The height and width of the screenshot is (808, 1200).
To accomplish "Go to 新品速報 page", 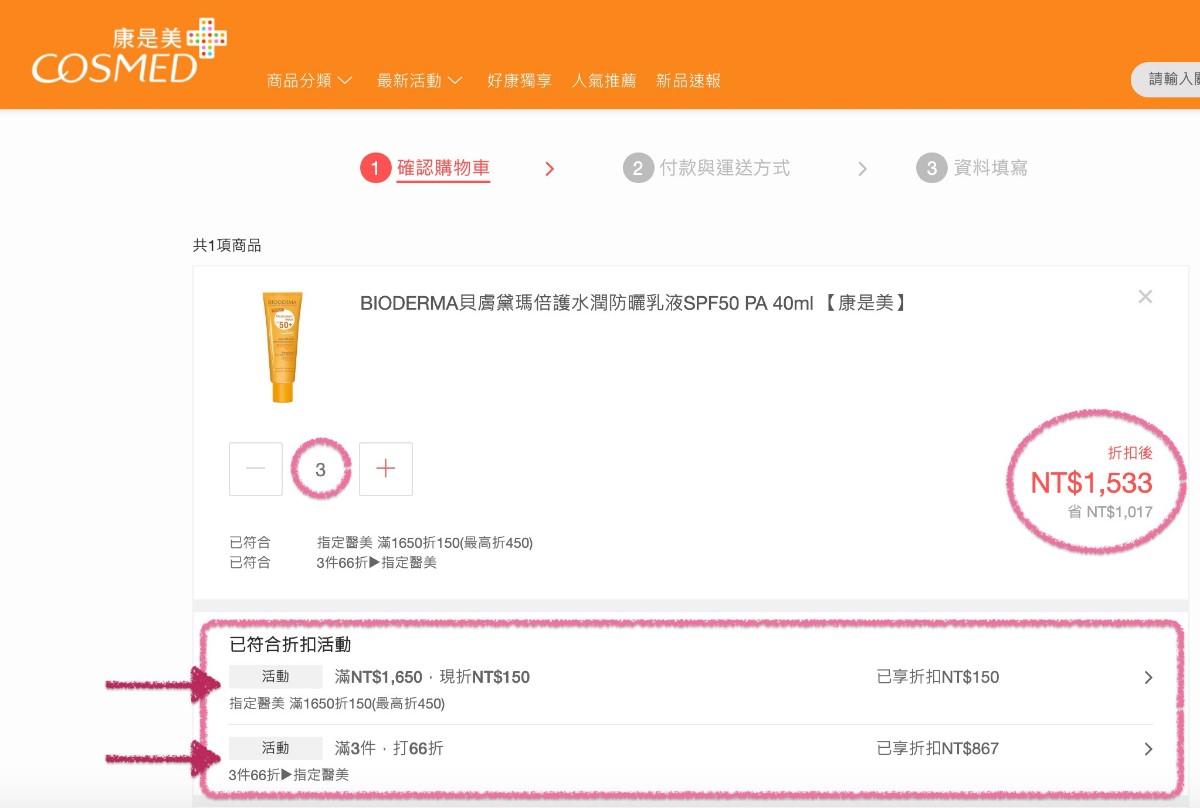I will pos(688,81).
